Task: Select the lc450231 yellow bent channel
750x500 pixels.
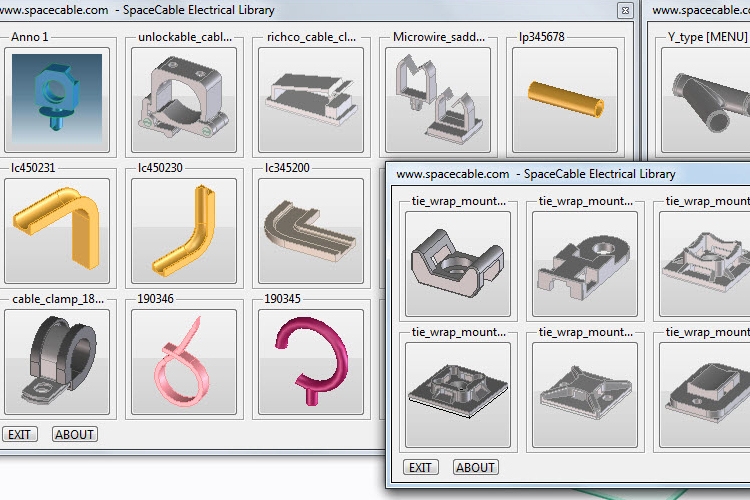Action: tap(57, 231)
